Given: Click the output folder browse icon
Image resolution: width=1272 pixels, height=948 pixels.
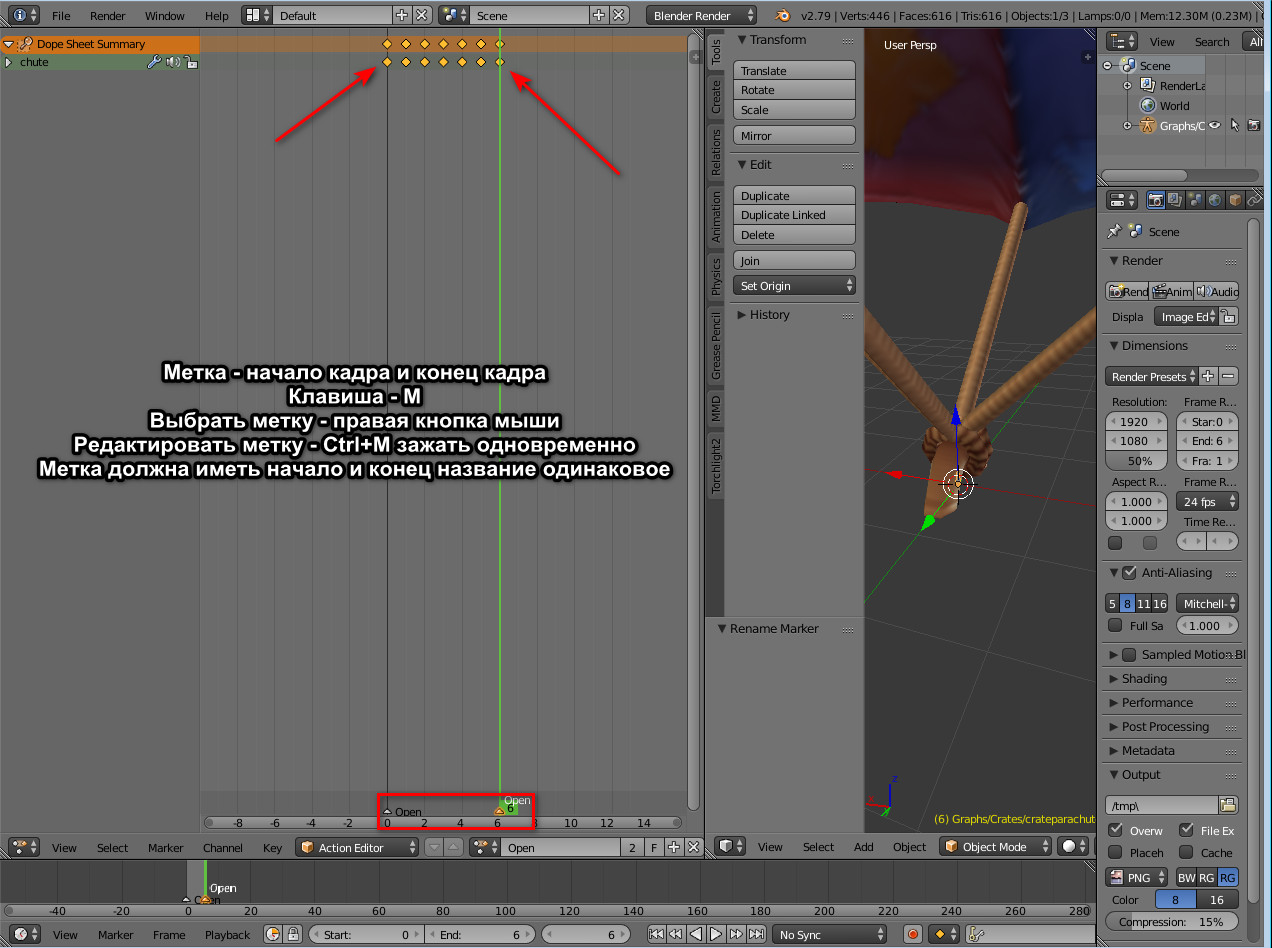Looking at the screenshot, I should click(1229, 805).
